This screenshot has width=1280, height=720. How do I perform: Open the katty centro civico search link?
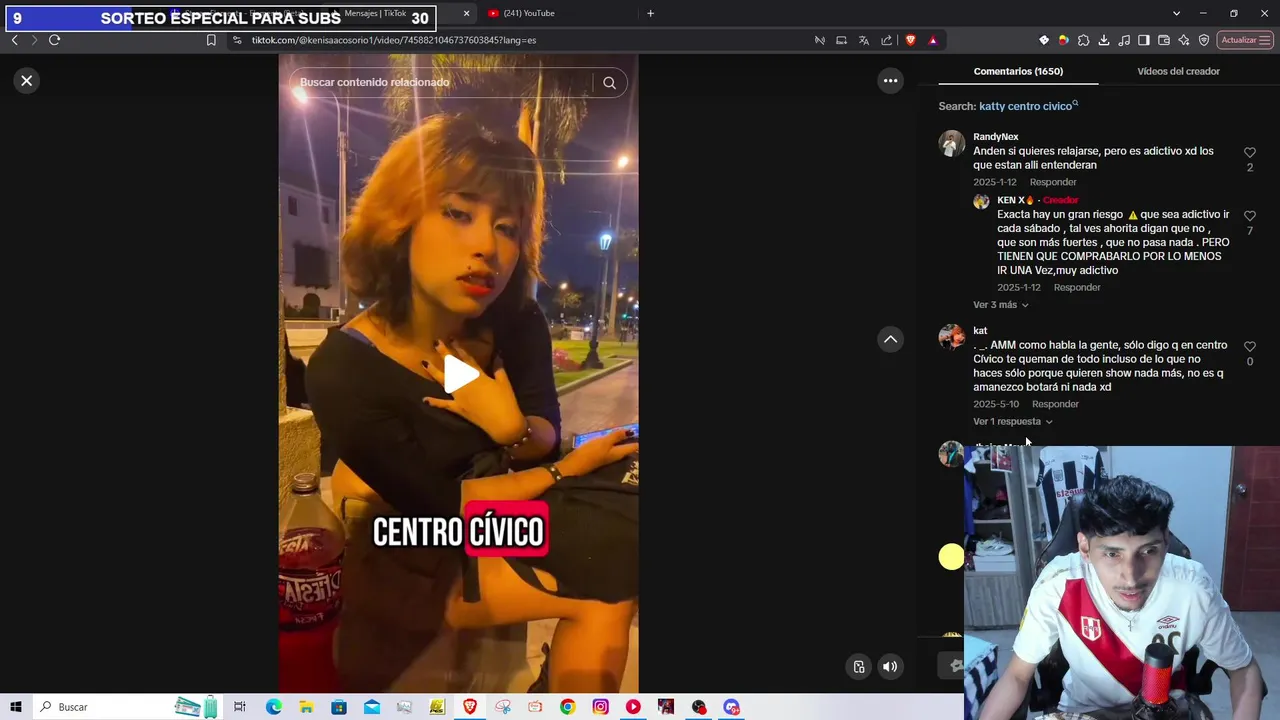[1028, 106]
